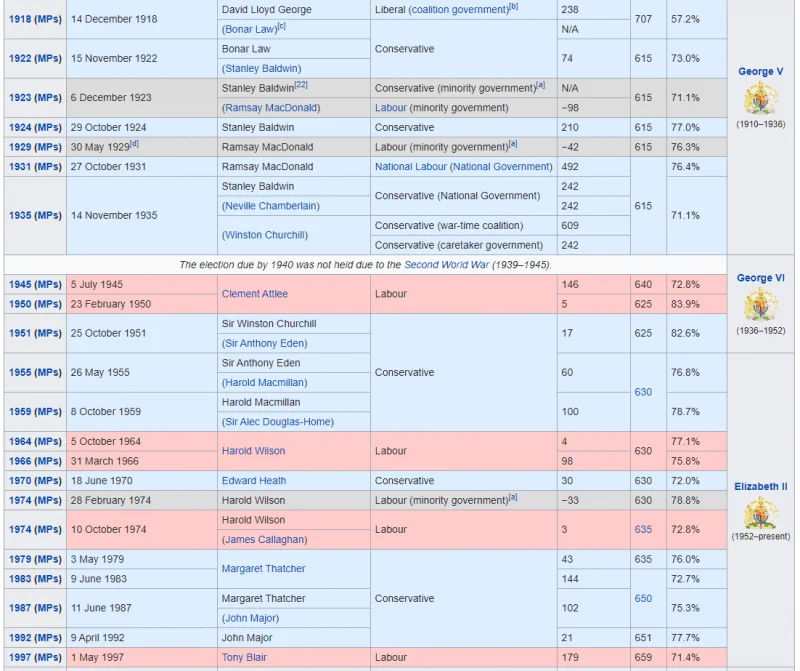800x671 pixels.
Task: Click the George V royal arms image
Action: tap(760, 98)
